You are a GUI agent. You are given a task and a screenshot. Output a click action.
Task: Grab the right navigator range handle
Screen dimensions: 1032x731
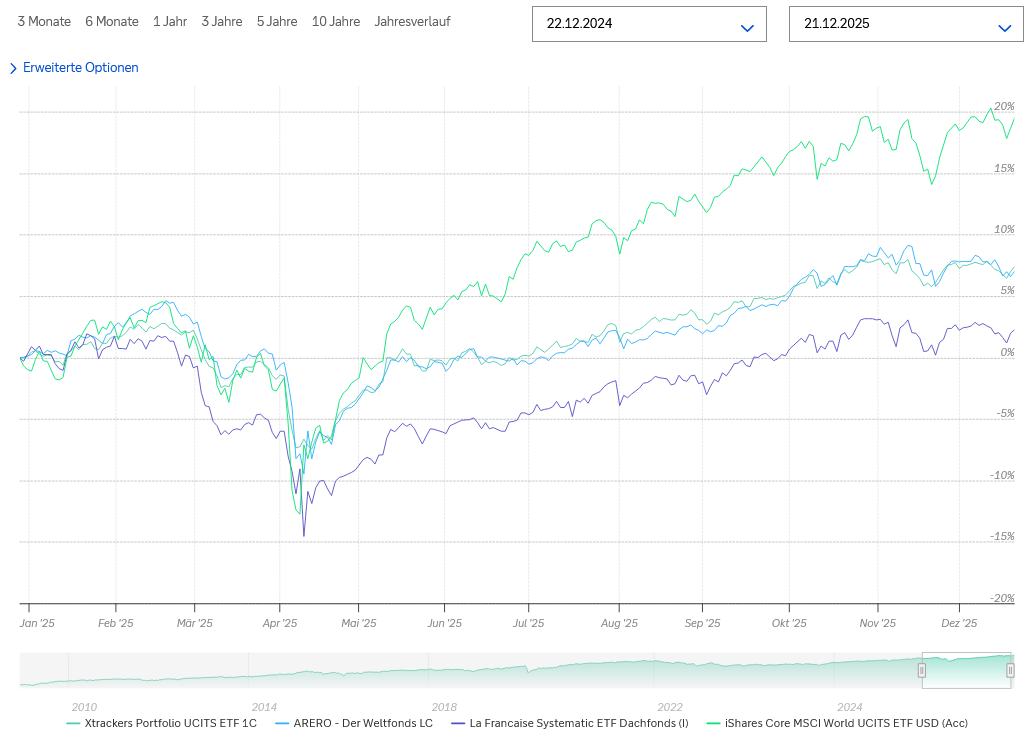pyautogui.click(x=1010, y=670)
